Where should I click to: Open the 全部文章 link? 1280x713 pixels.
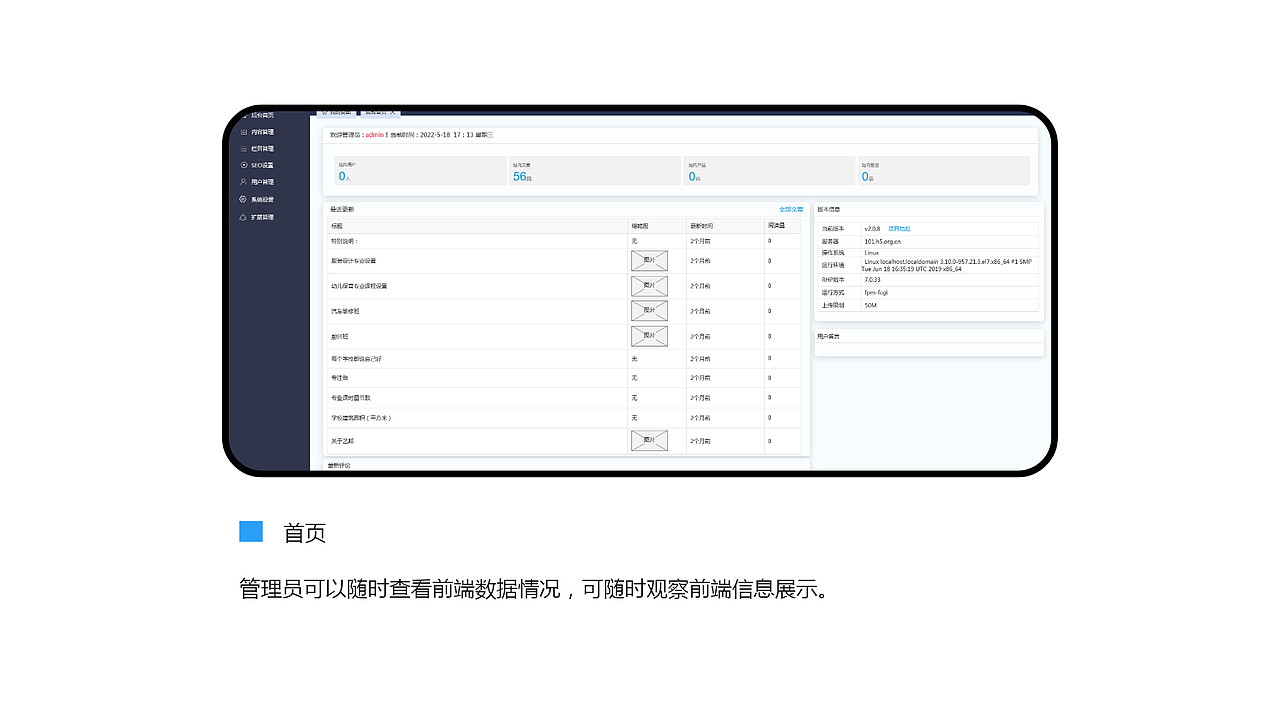point(789,209)
